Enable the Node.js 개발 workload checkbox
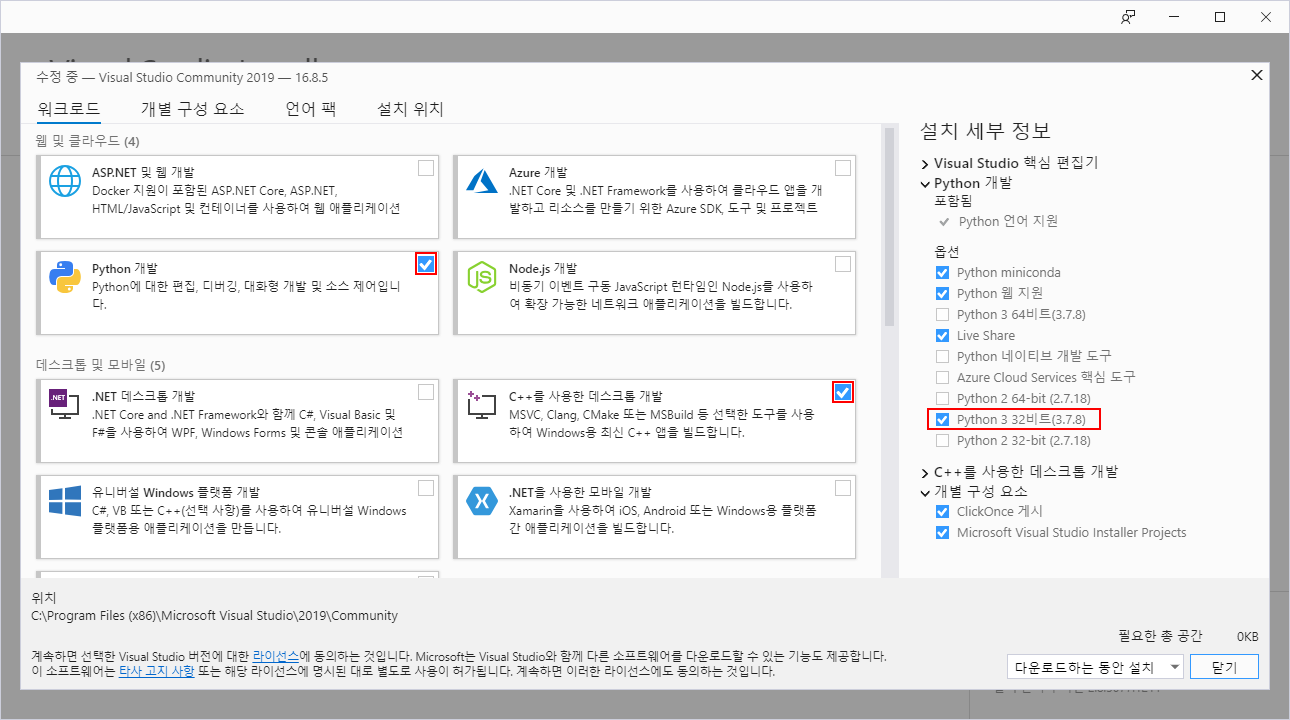The width and height of the screenshot is (1290, 720). coord(843,264)
